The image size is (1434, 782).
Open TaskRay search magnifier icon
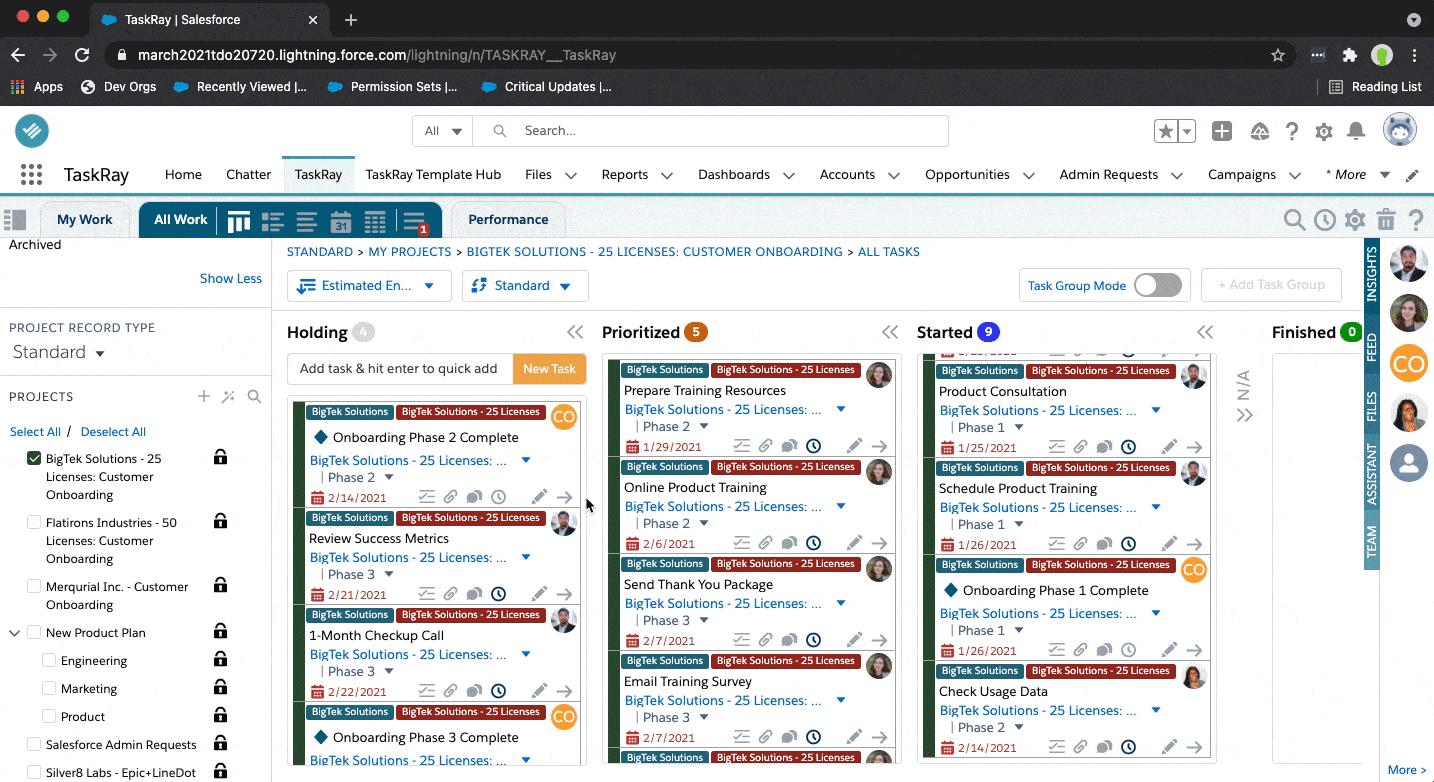1294,220
